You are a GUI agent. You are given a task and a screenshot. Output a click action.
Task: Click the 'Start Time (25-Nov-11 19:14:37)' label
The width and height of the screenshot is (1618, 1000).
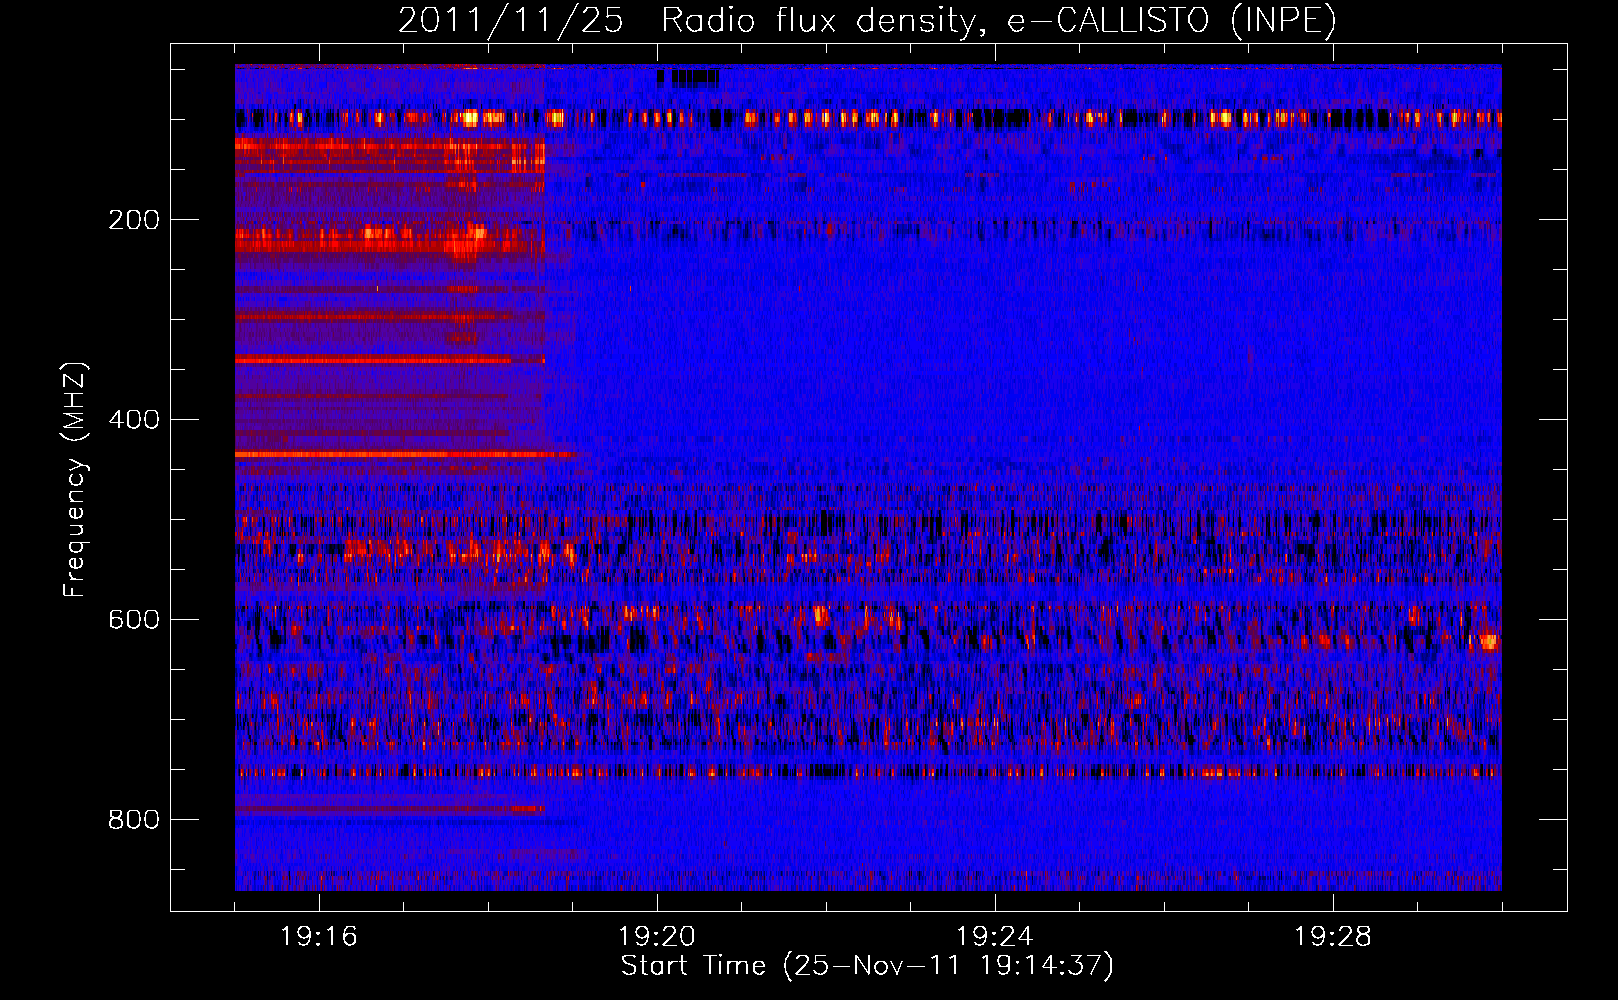pos(867,966)
